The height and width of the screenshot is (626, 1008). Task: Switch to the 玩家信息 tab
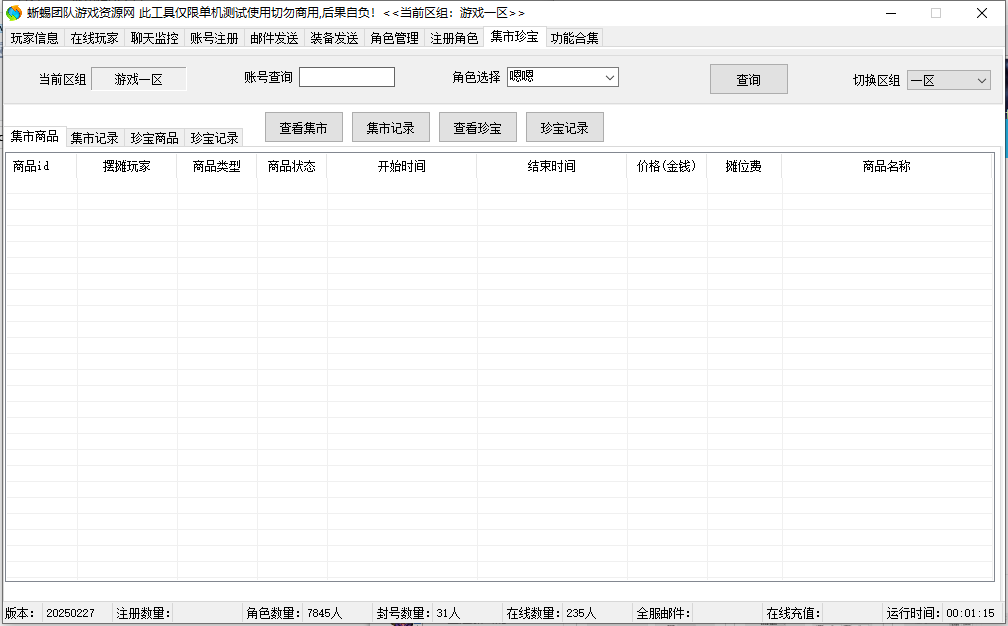coord(35,39)
